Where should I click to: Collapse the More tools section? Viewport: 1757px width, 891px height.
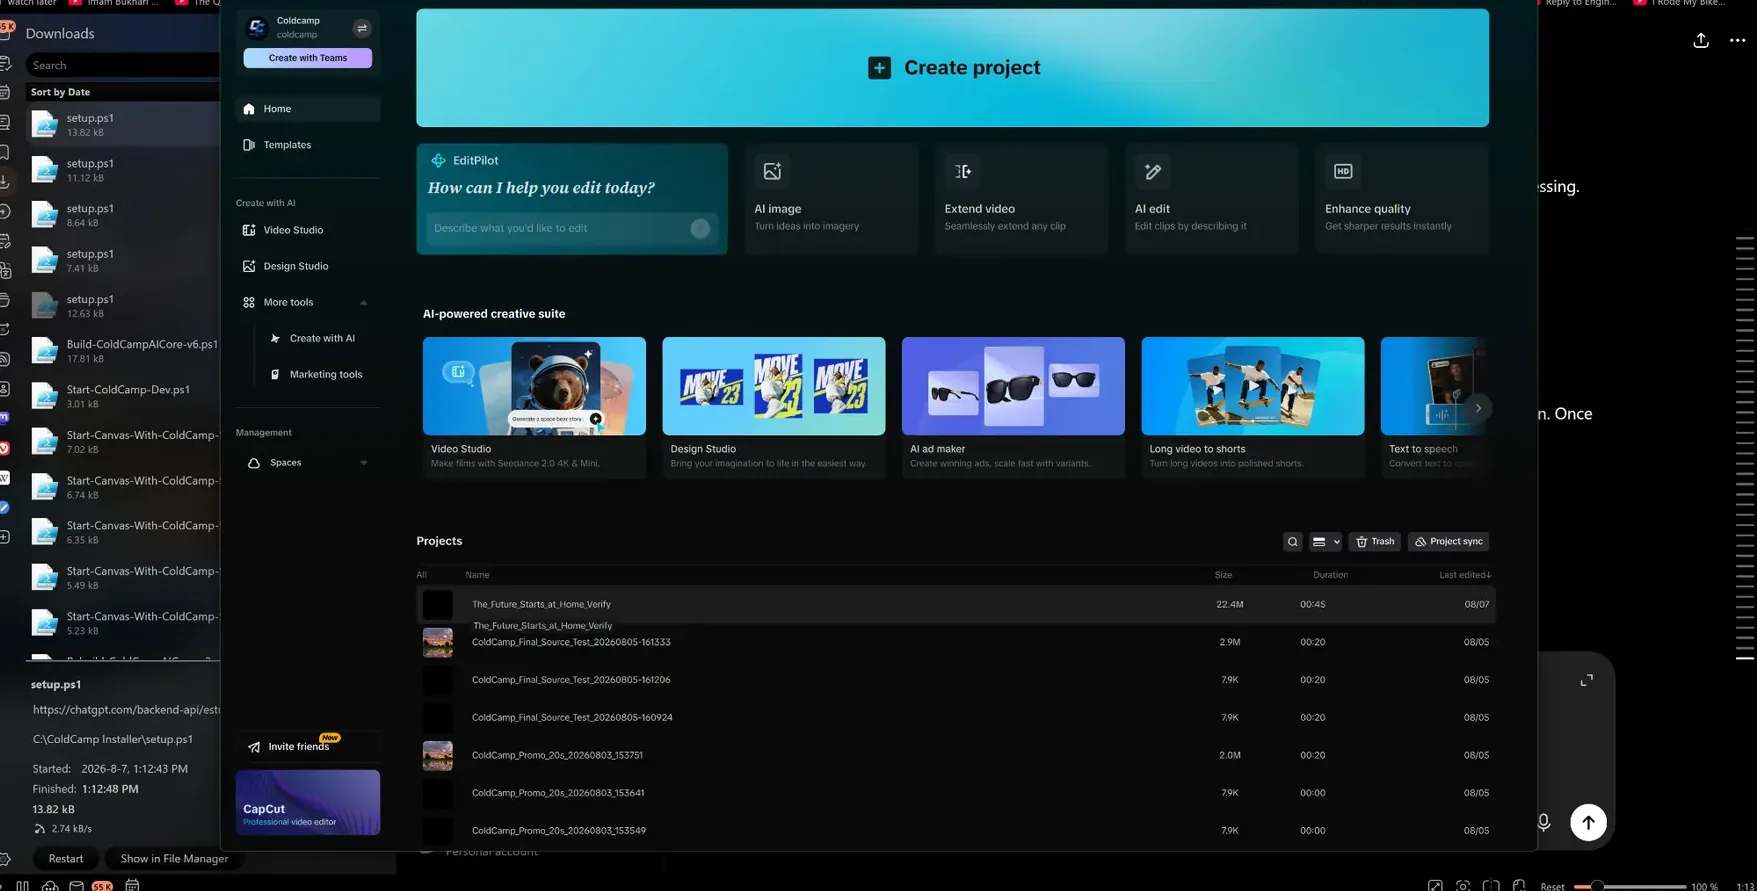tap(364, 302)
